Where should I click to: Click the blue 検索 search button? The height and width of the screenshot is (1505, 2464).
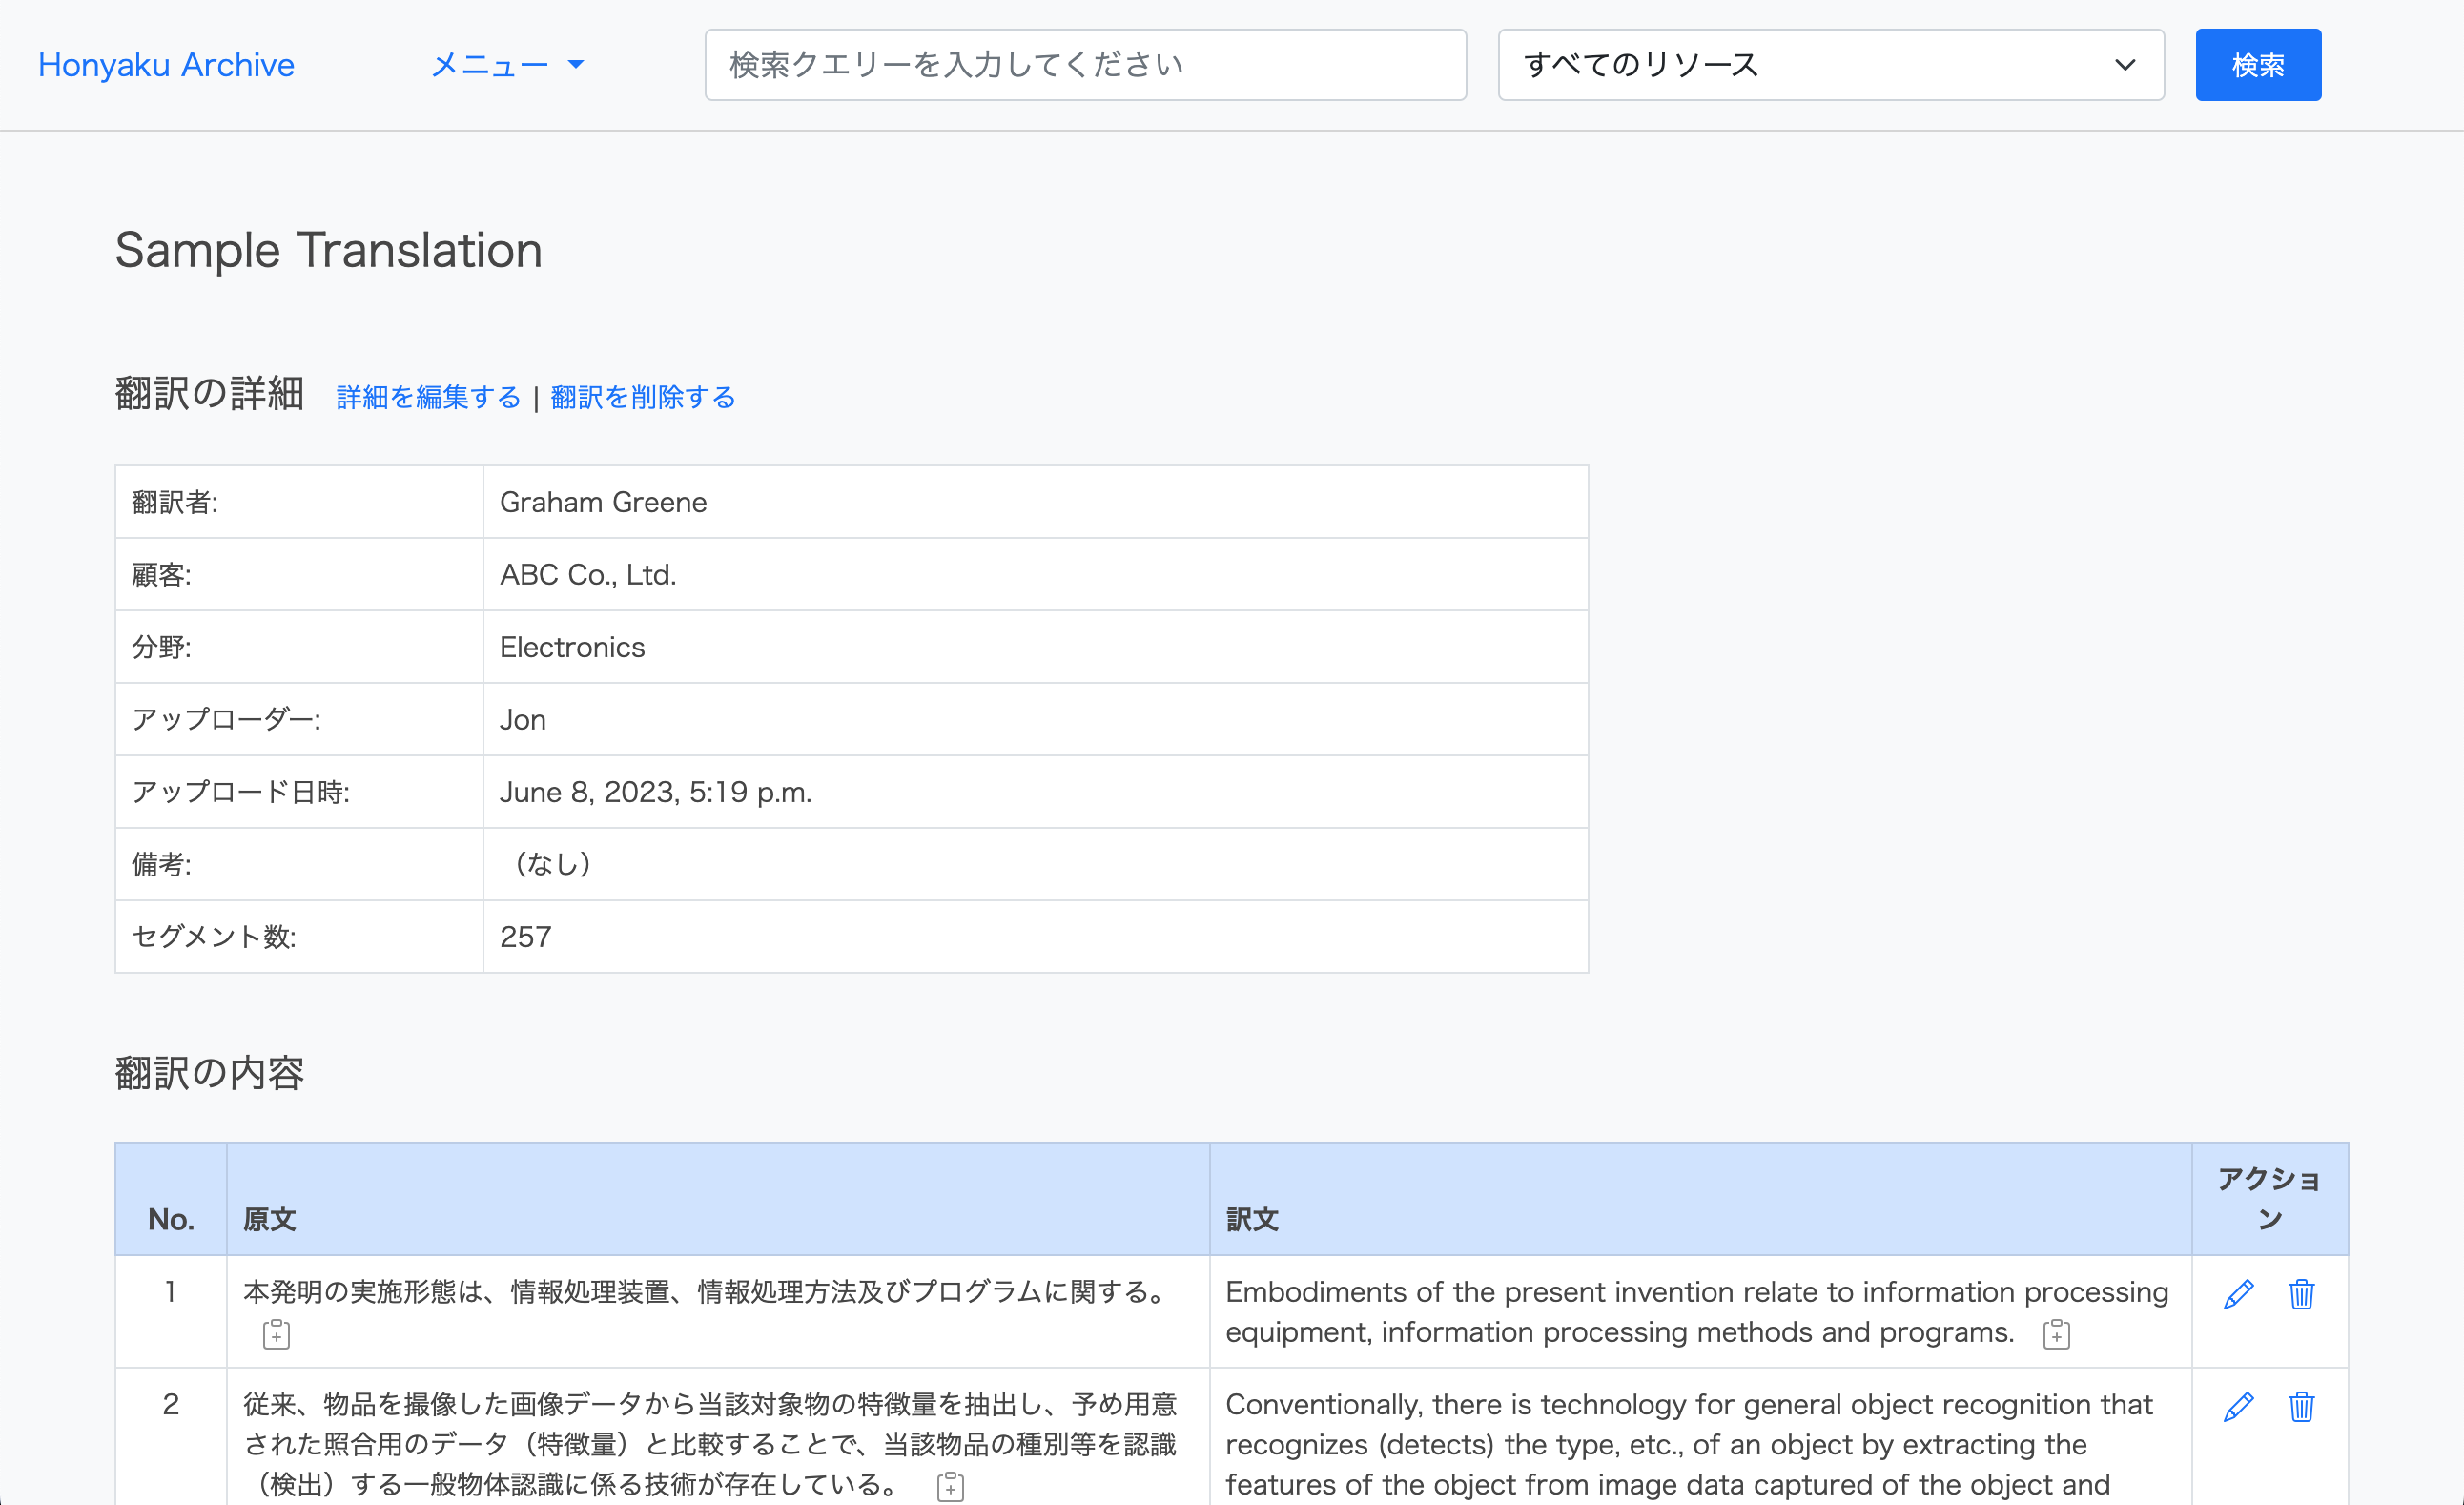[x=2257, y=65]
